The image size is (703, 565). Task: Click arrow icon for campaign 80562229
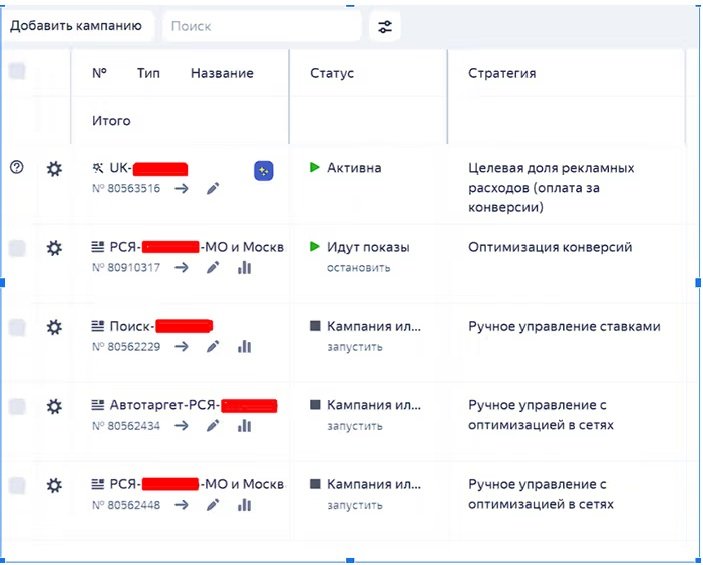click(x=182, y=347)
